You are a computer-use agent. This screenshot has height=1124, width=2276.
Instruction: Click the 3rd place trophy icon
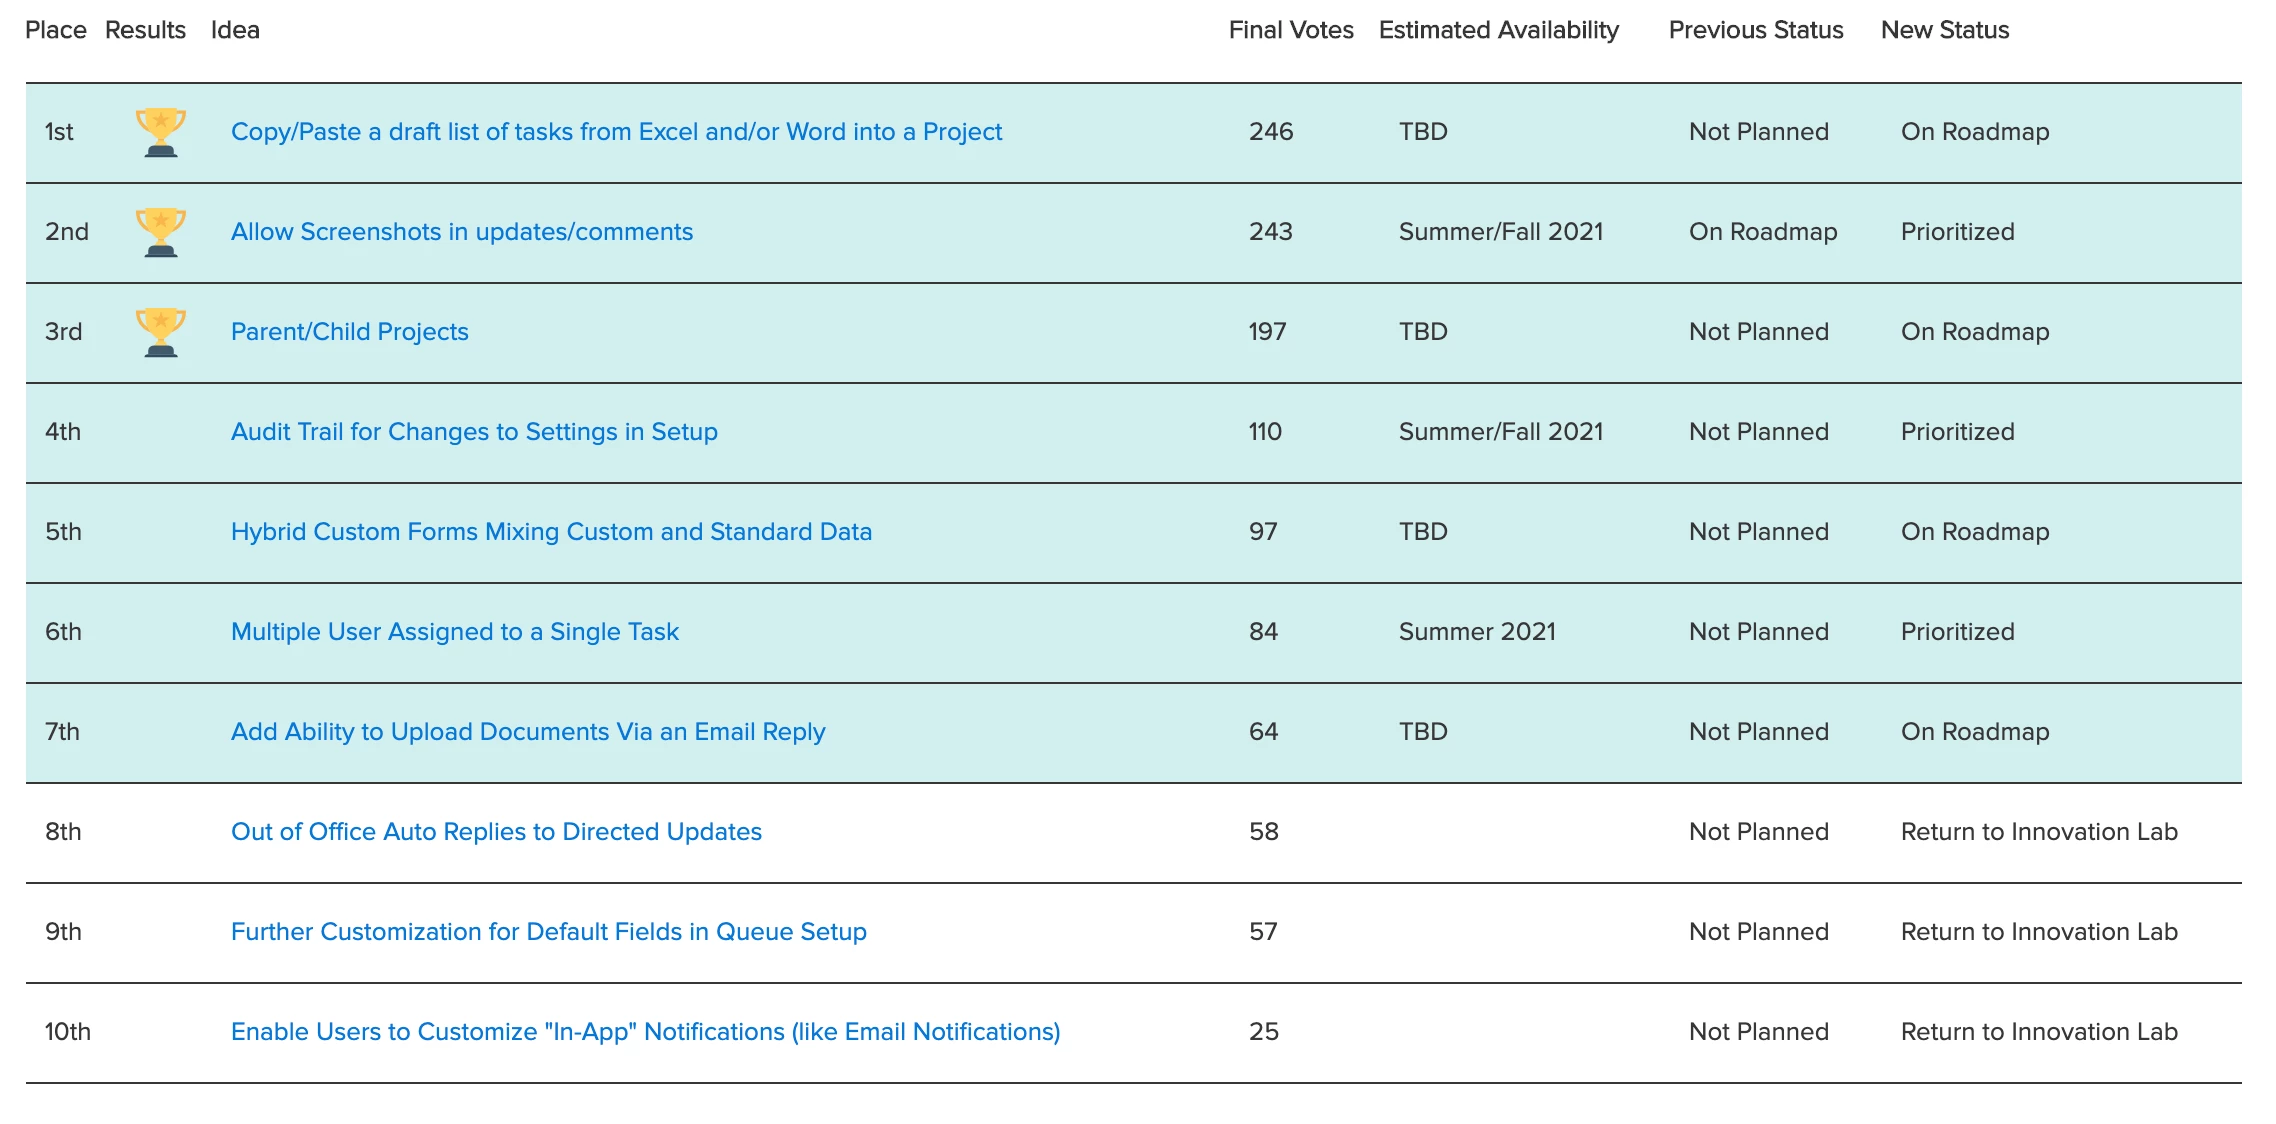coord(160,332)
